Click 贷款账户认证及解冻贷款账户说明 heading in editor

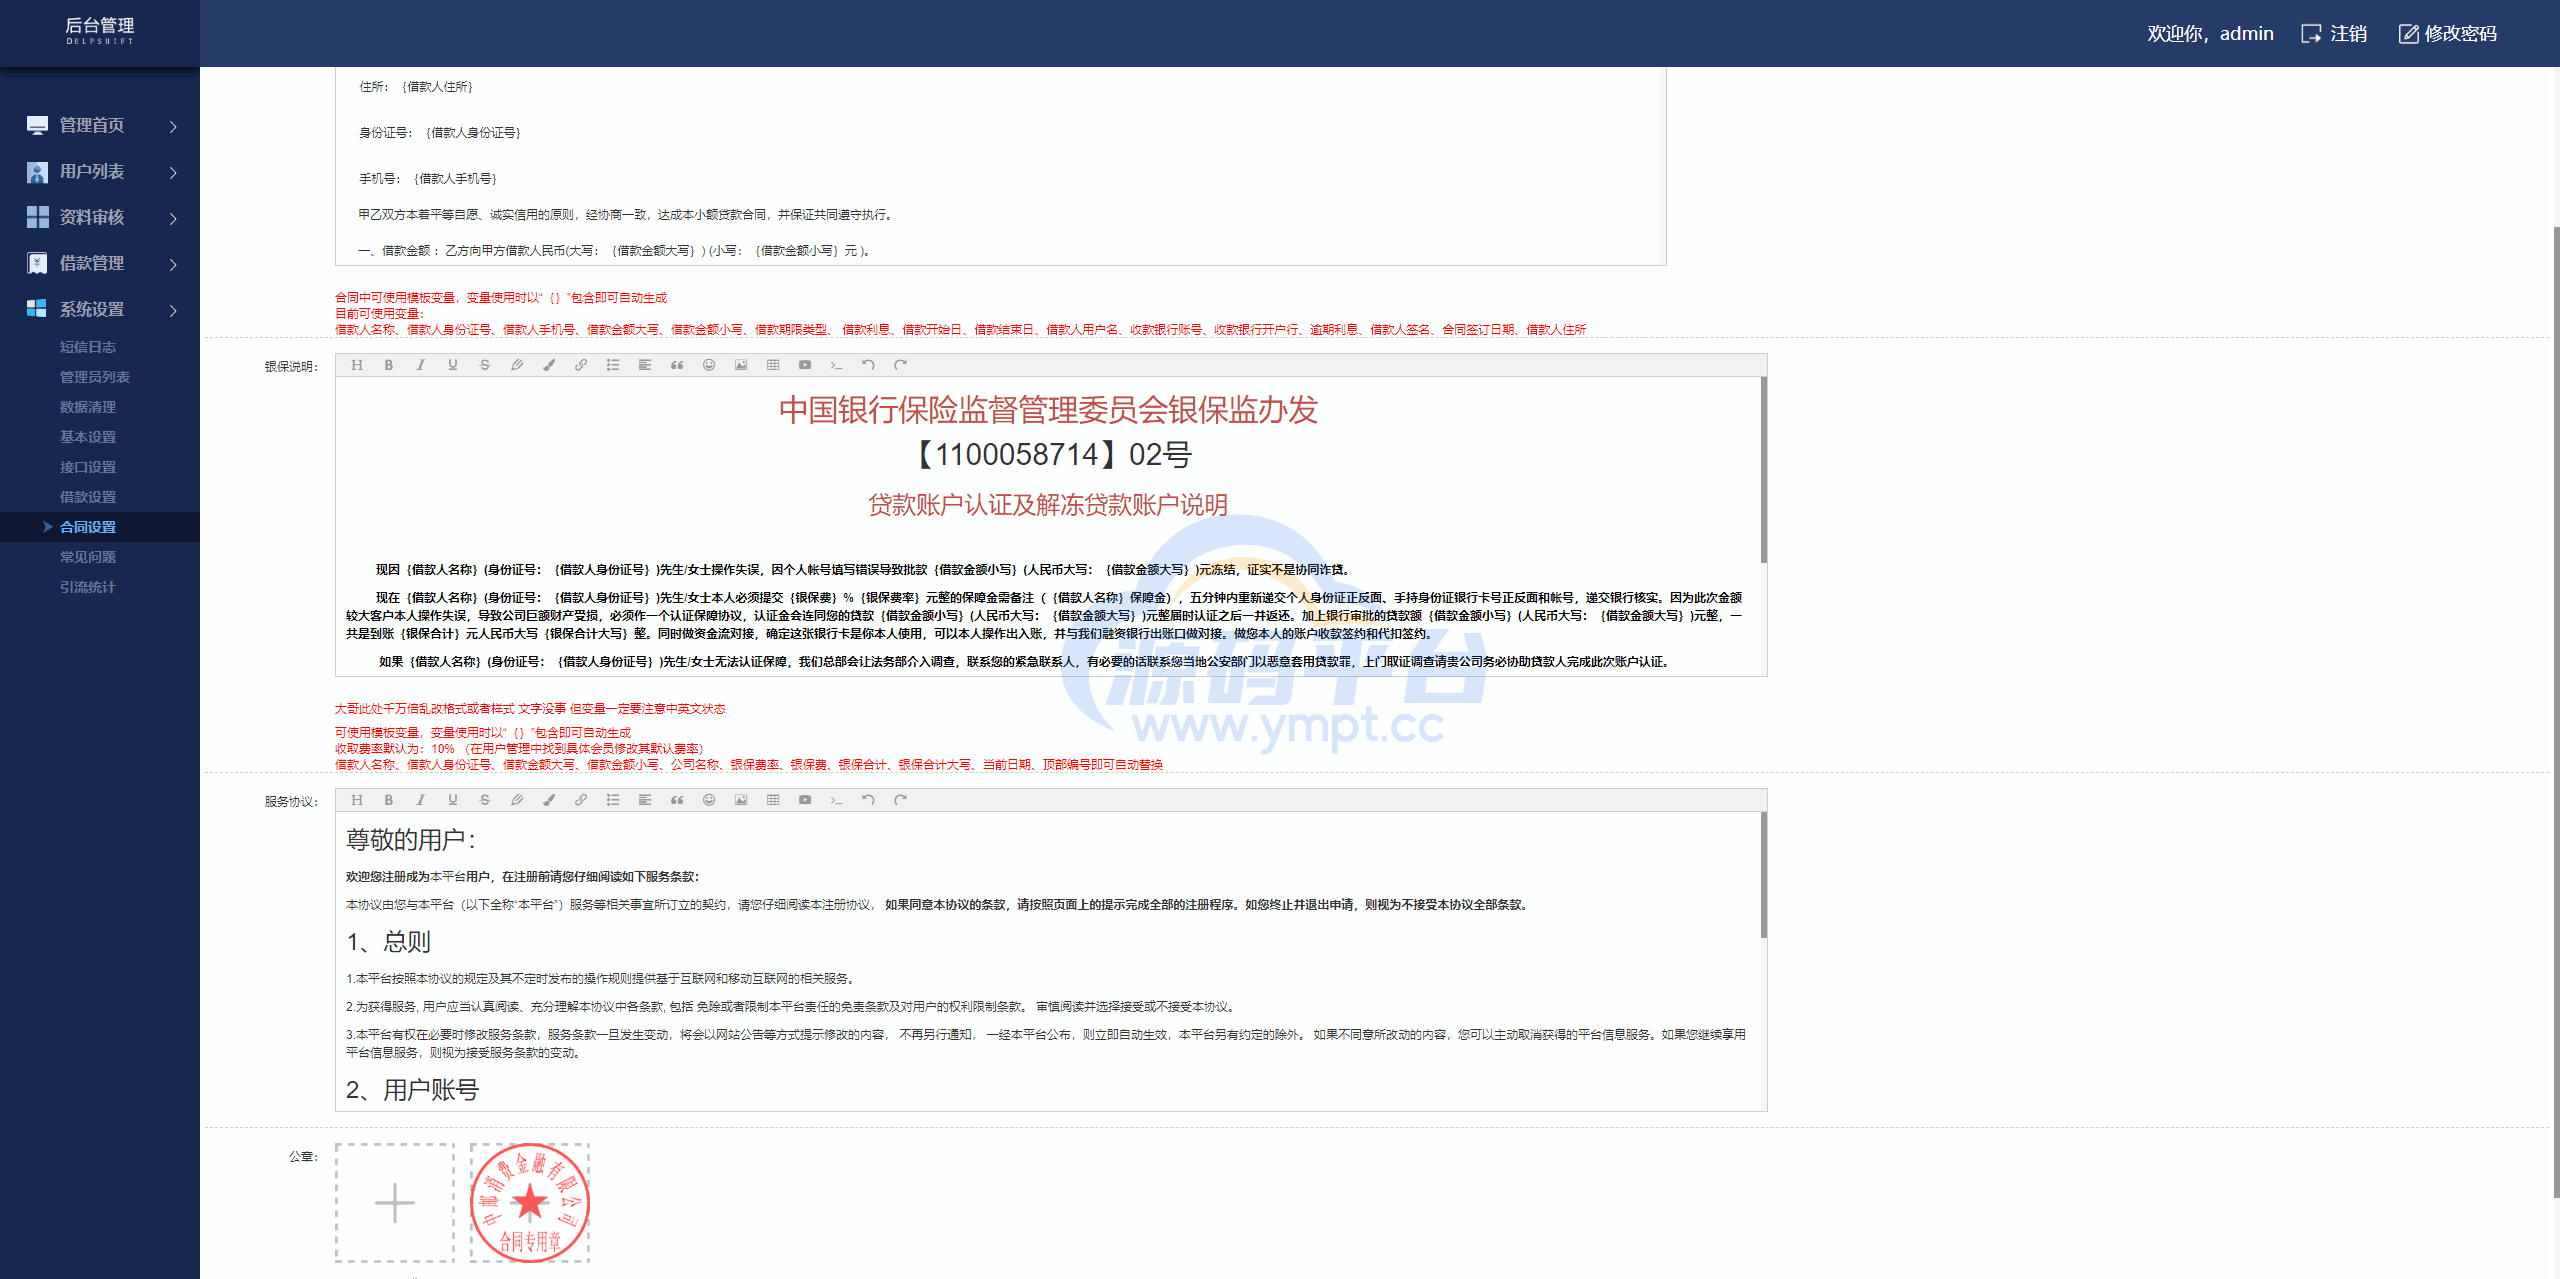coord(1048,505)
